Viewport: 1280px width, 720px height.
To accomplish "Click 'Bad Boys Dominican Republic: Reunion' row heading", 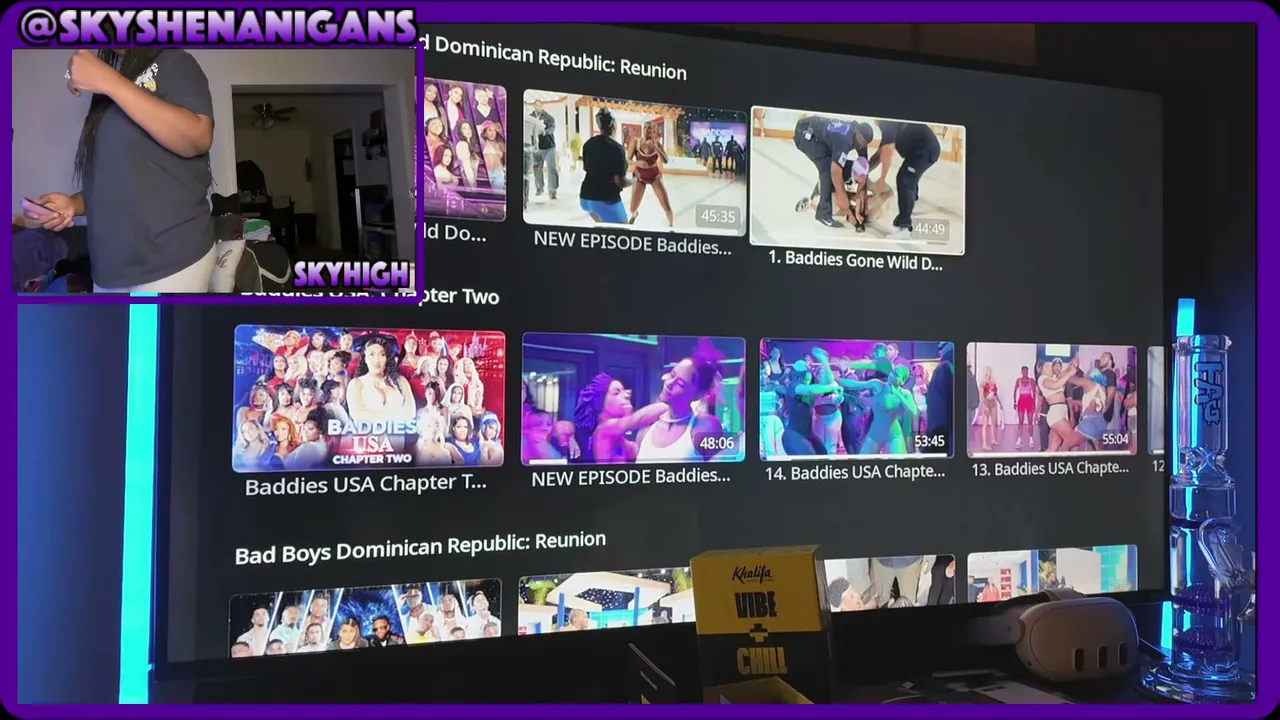I will pyautogui.click(x=420, y=546).
